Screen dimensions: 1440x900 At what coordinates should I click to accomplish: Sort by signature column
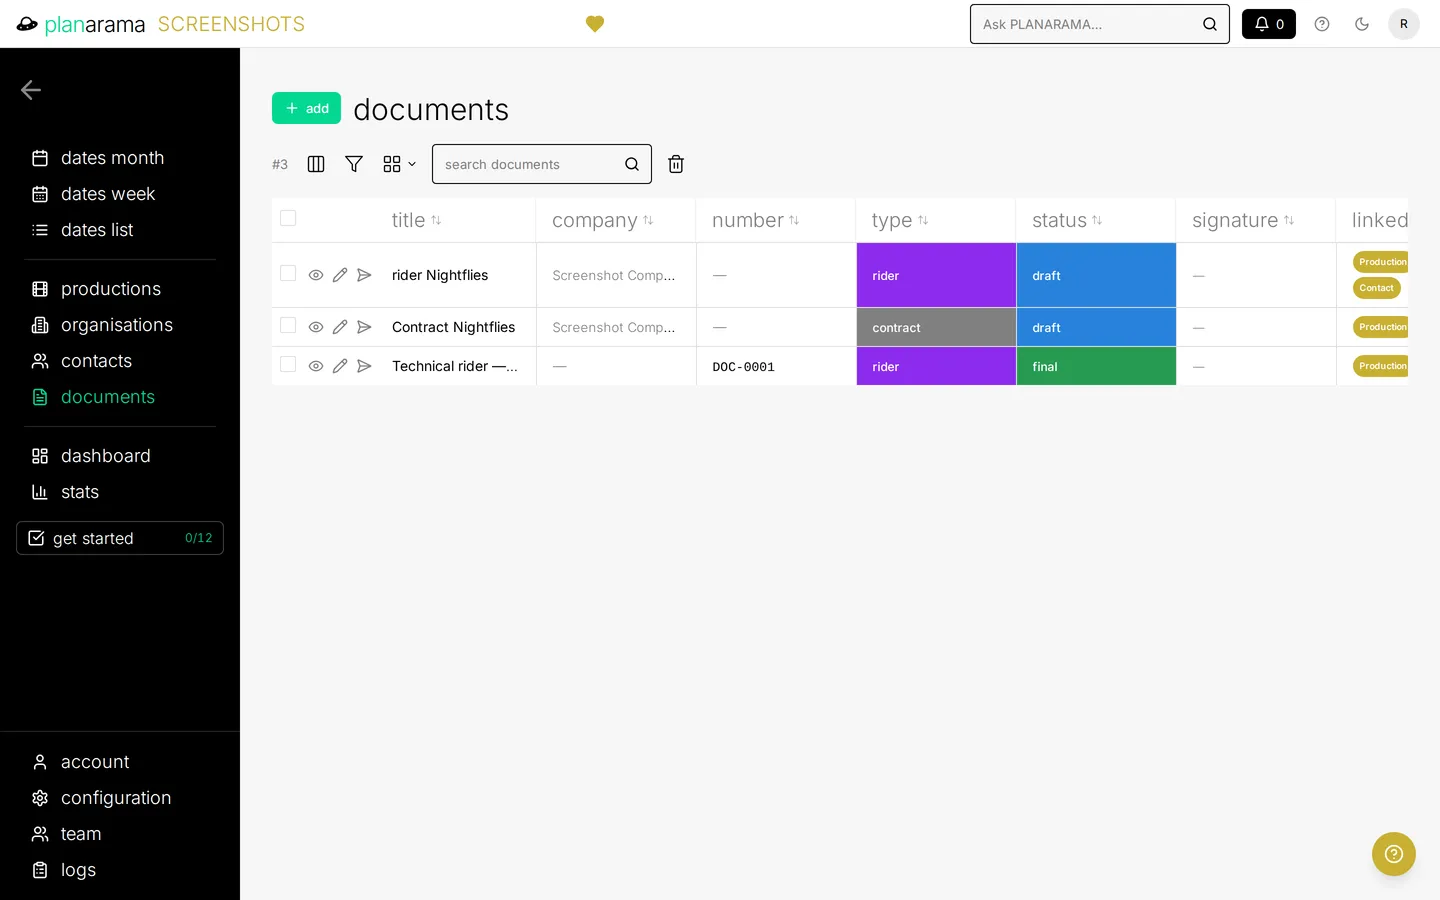pyautogui.click(x=1243, y=220)
